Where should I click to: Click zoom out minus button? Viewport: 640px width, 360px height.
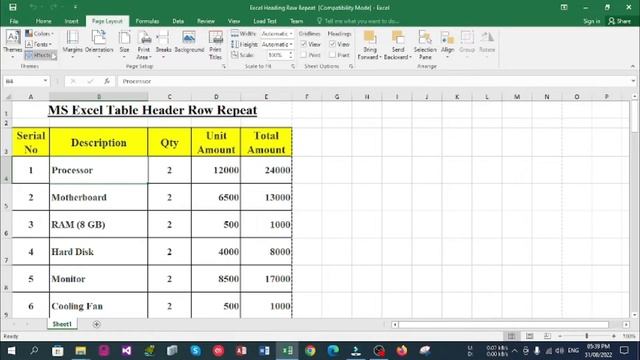coord(560,336)
